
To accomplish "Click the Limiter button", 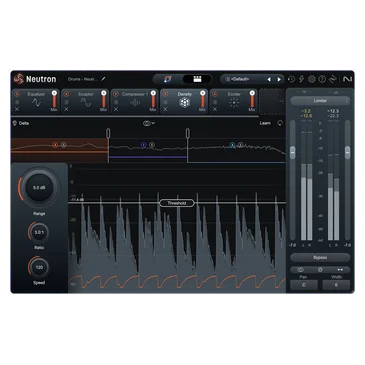I will (x=320, y=101).
